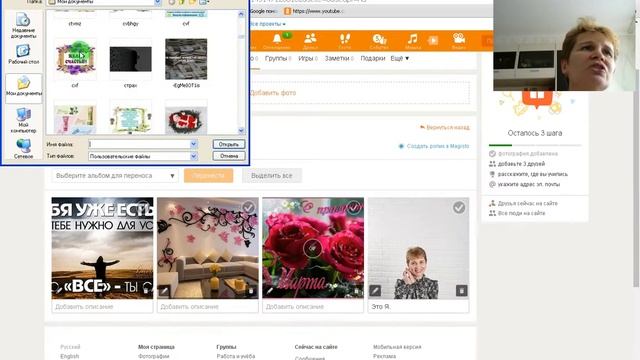Toggle selection checkmark on the sofa photo
Viewport: 640px width, 360px height.
[248, 208]
